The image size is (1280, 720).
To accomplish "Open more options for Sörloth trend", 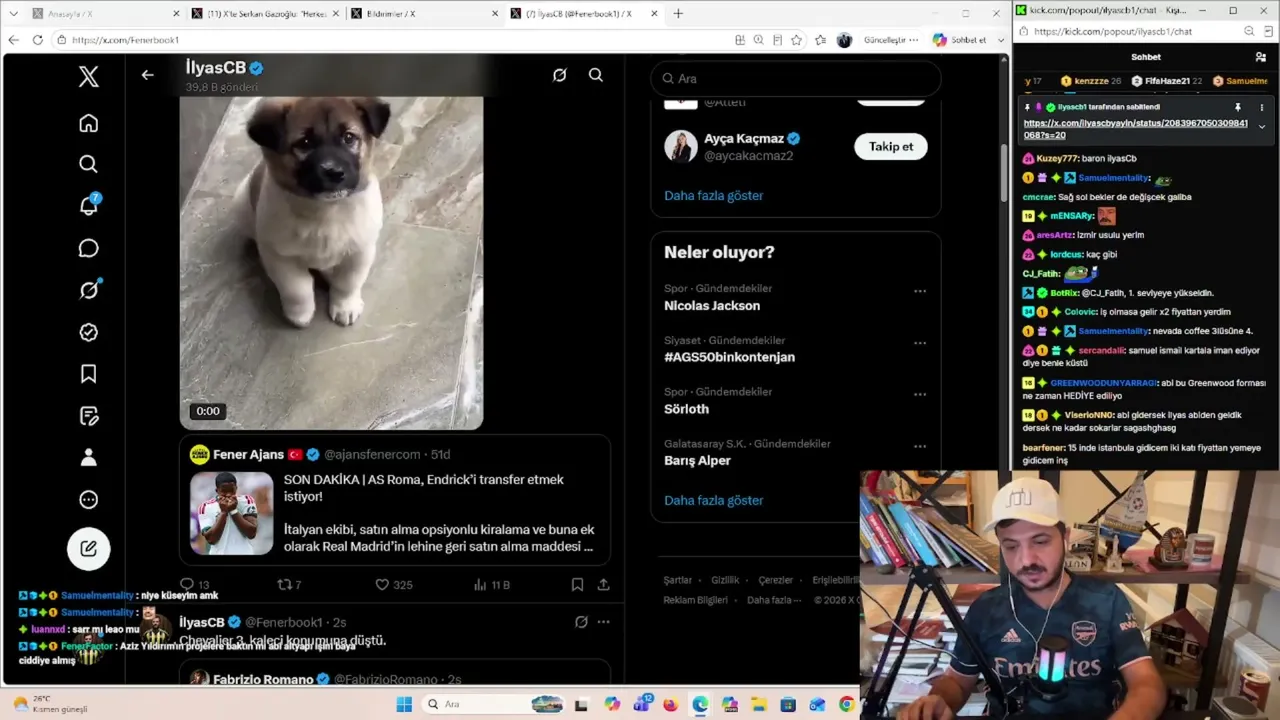I will pos(920,395).
